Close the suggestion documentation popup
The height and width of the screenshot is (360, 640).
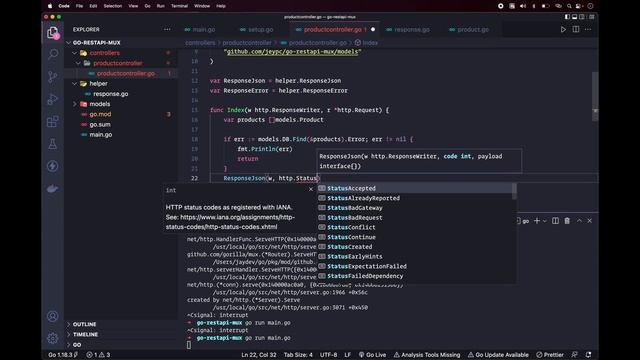click(x=311, y=189)
